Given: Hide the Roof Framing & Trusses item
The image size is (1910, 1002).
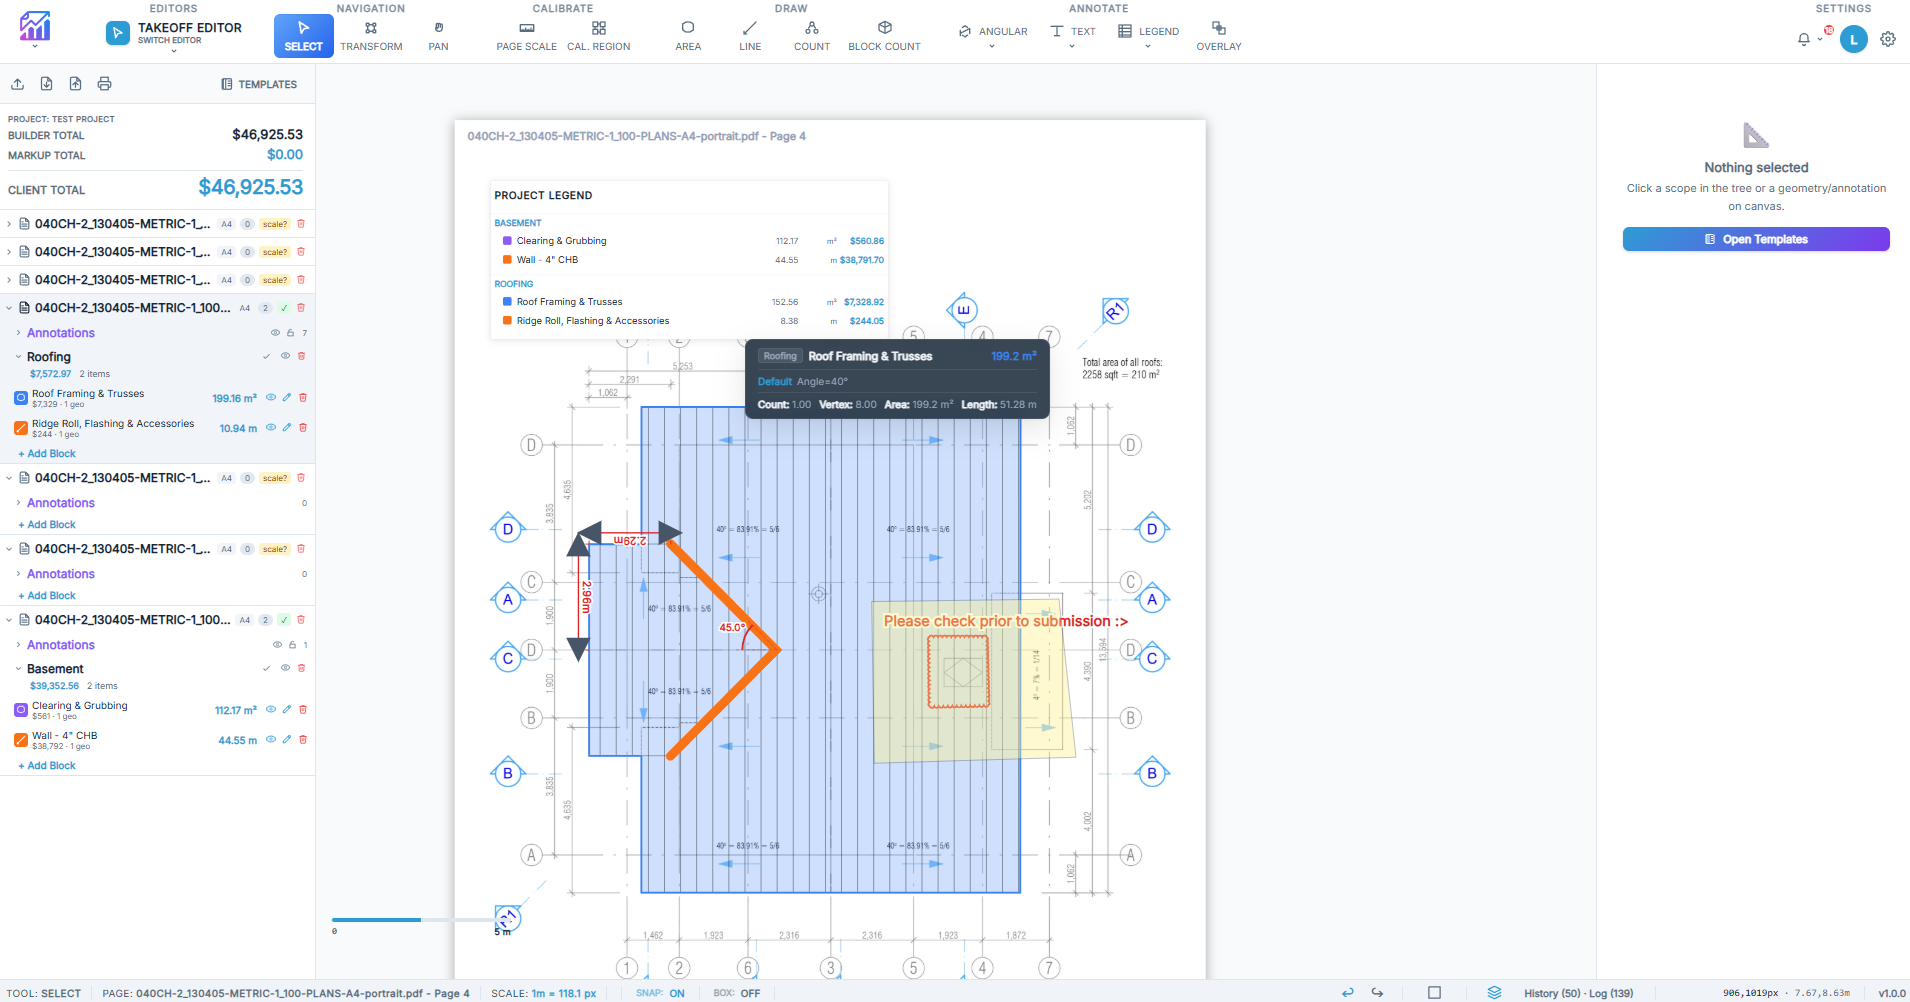Looking at the screenshot, I should pos(271,398).
